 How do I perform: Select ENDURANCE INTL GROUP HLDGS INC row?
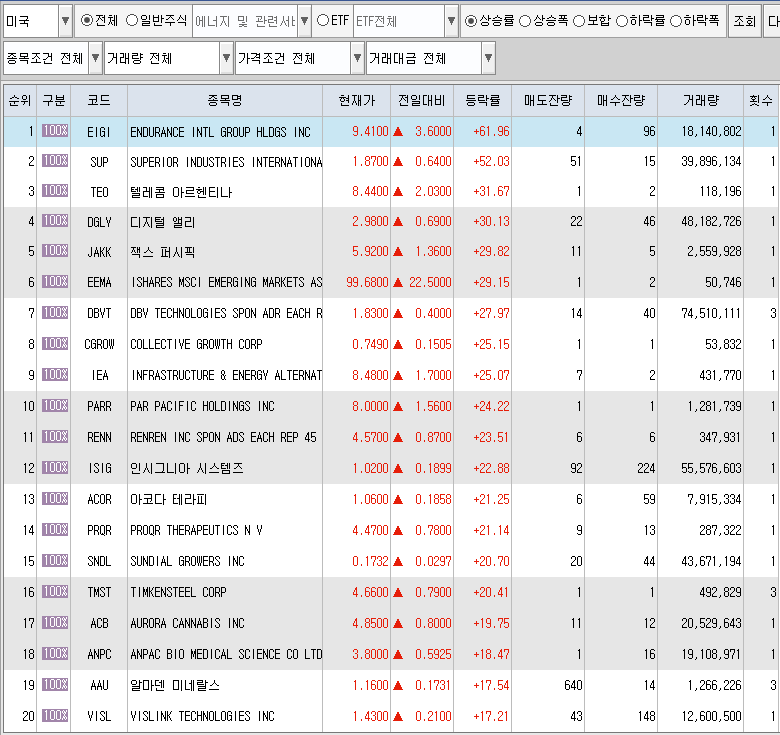tap(390, 132)
